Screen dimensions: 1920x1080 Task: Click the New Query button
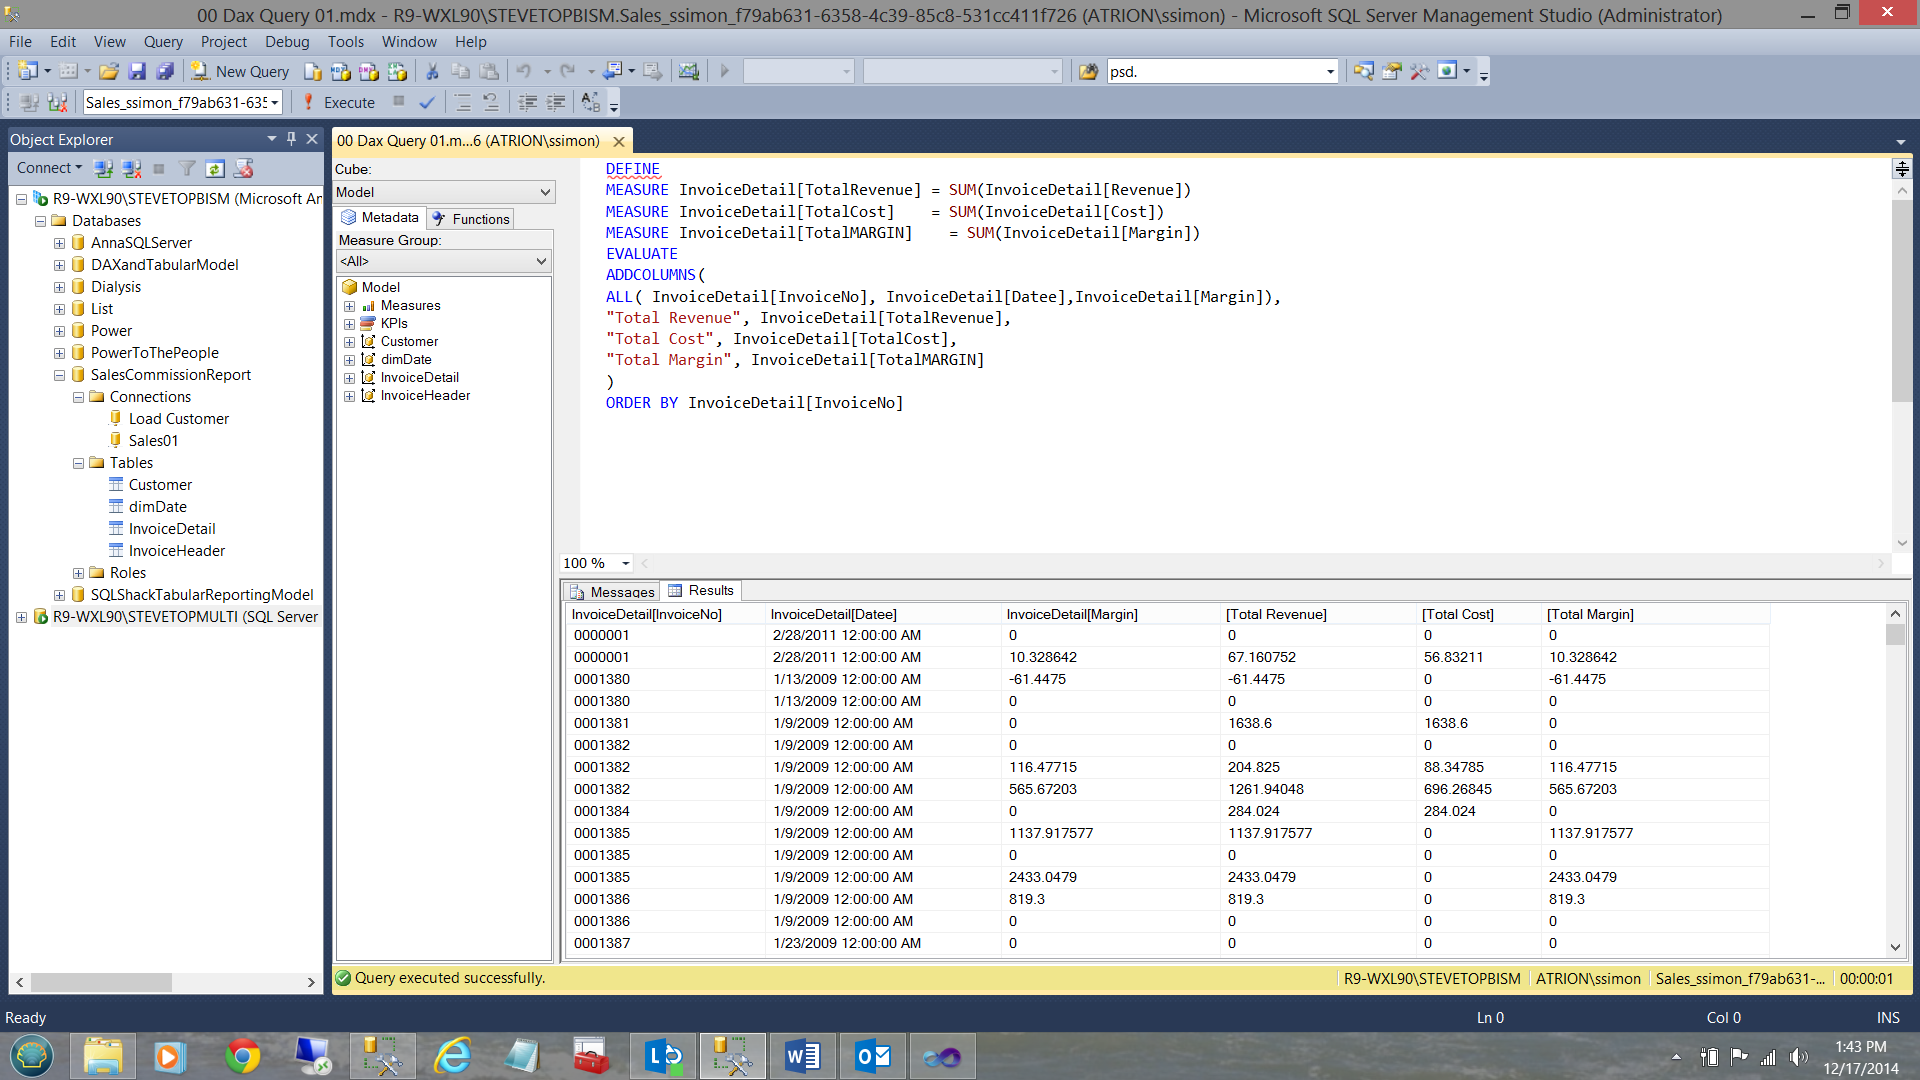coord(240,71)
